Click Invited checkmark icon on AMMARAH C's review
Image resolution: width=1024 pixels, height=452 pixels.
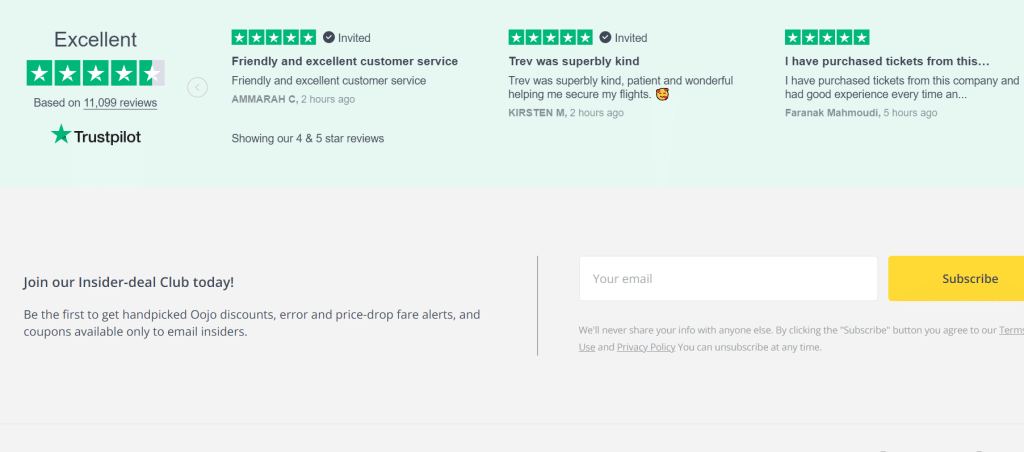(328, 38)
